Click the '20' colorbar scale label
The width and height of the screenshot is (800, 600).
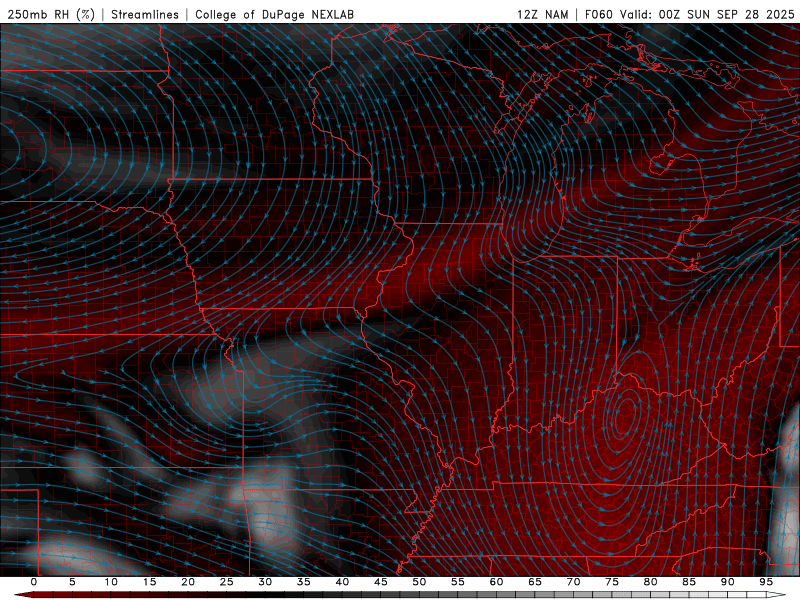click(x=188, y=582)
